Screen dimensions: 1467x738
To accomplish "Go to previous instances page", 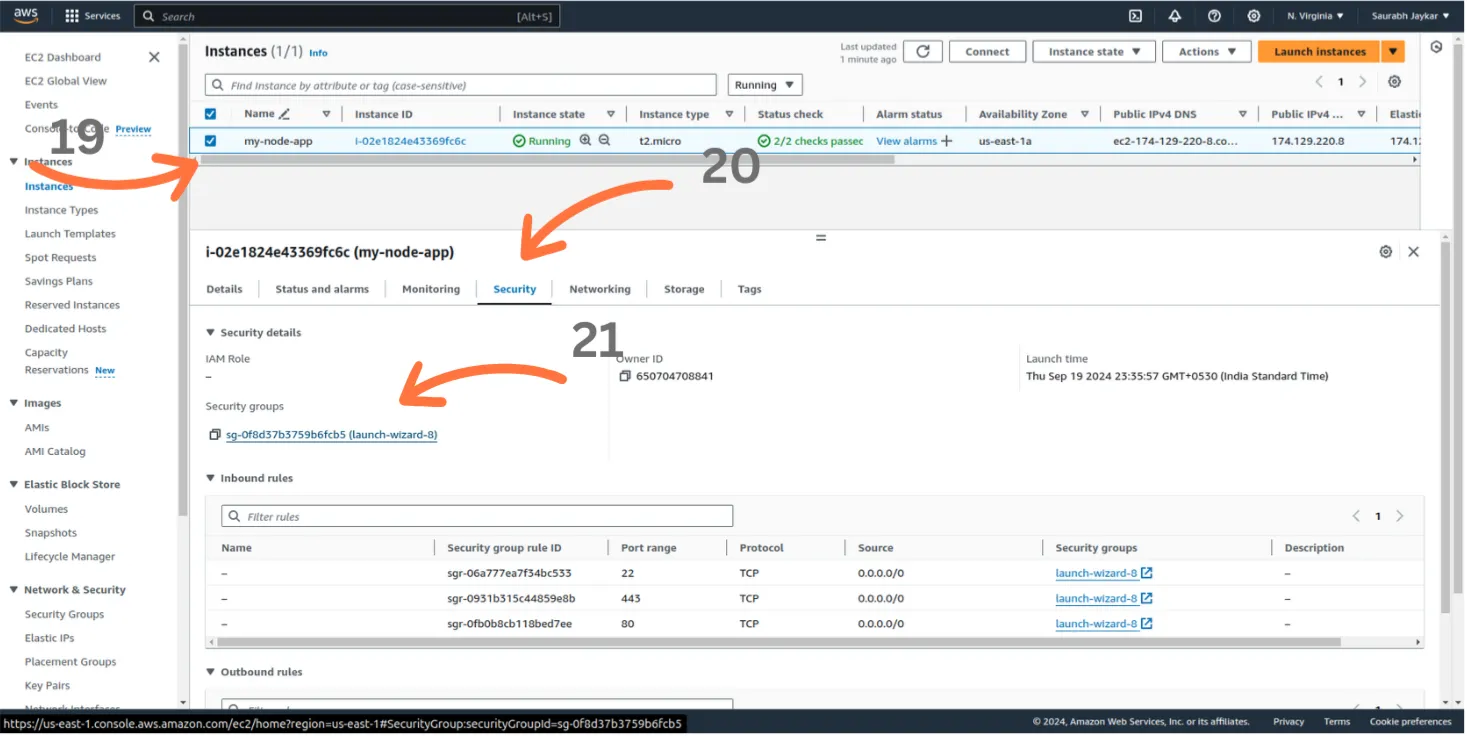I will 1319,82.
